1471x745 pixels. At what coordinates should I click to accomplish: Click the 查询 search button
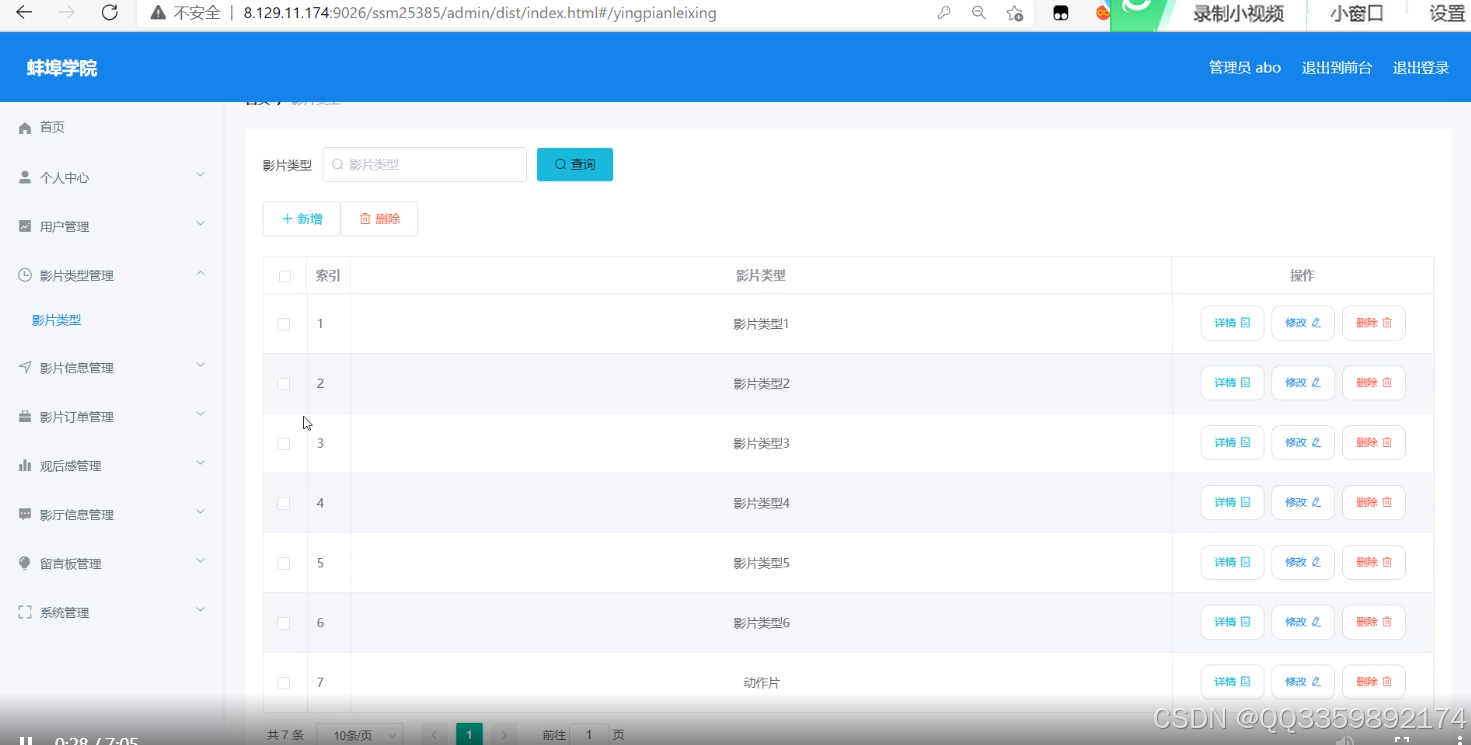tap(575, 165)
